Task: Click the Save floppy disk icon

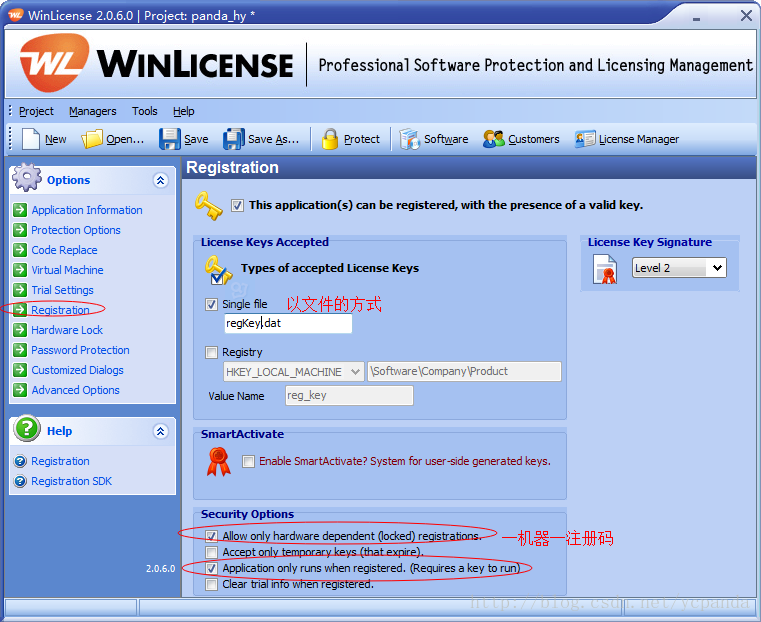Action: [170, 139]
